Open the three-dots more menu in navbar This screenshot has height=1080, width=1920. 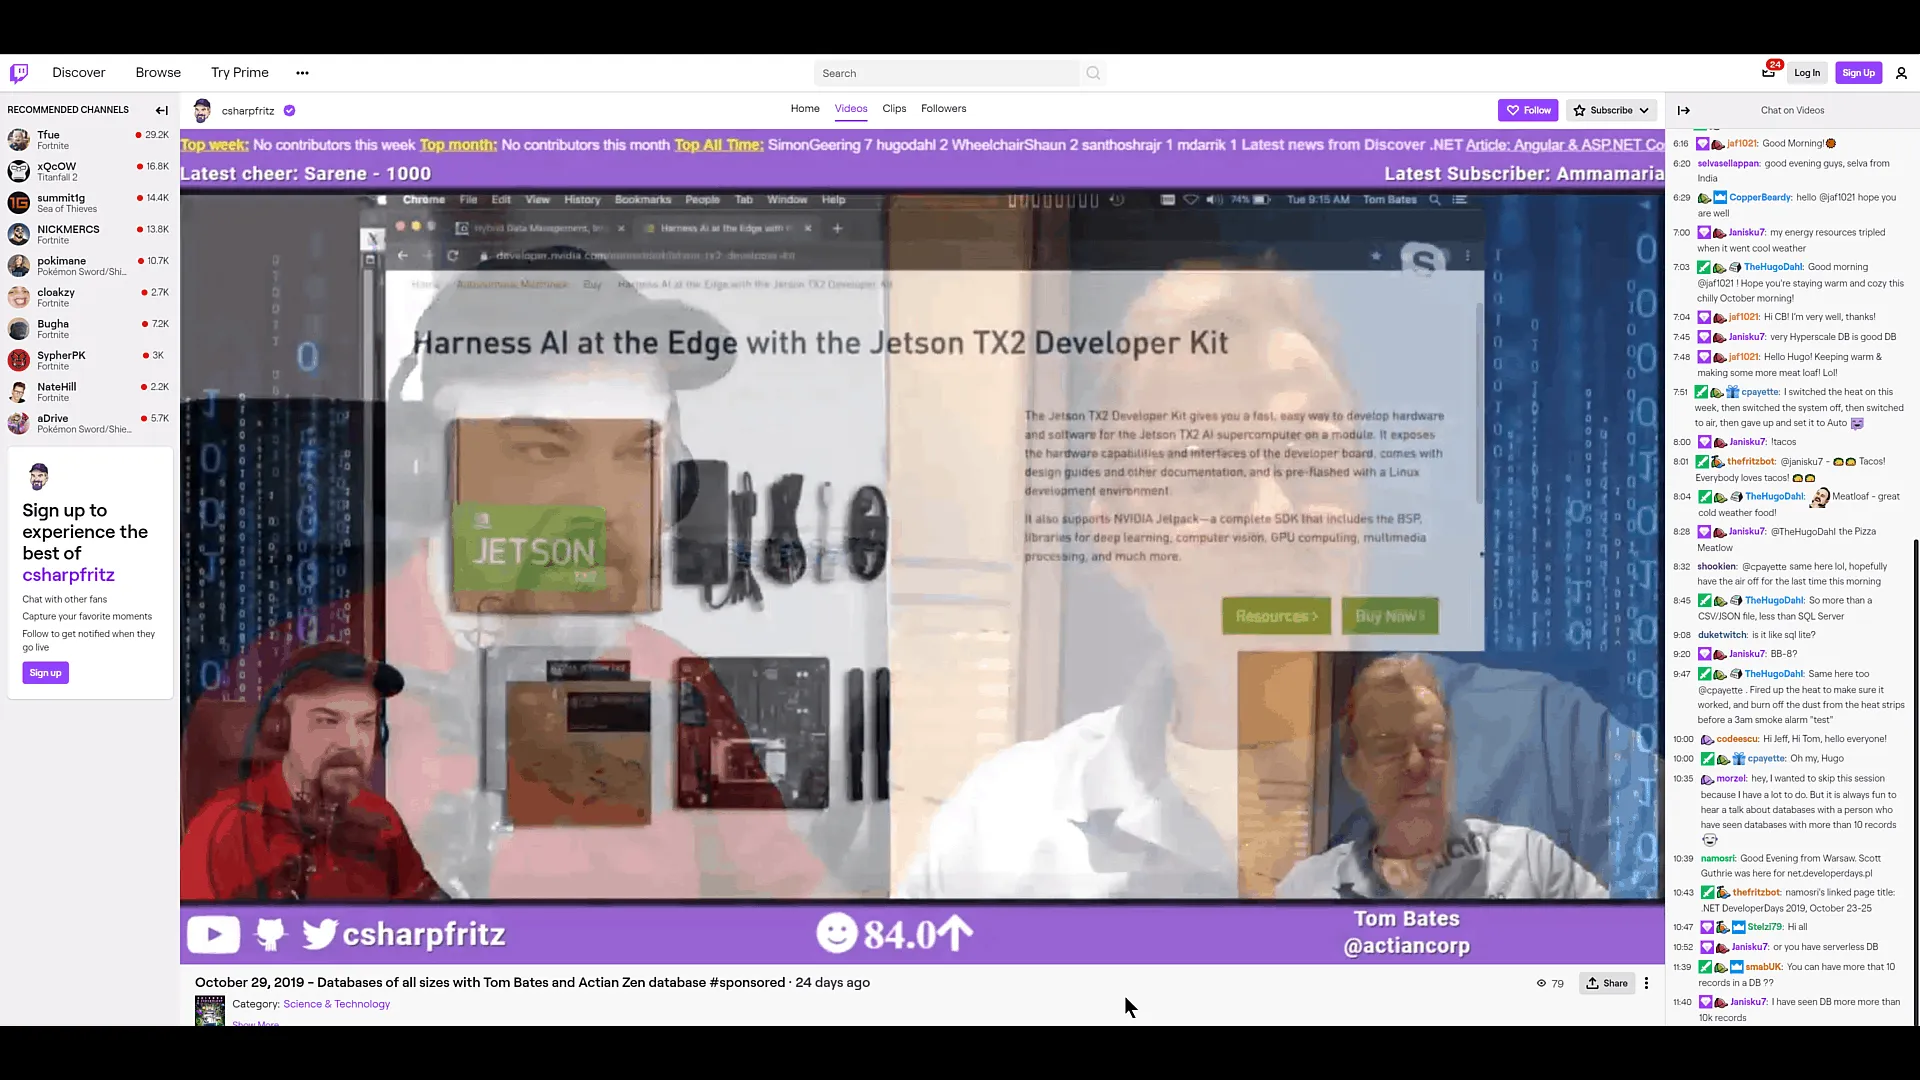[x=302, y=73]
